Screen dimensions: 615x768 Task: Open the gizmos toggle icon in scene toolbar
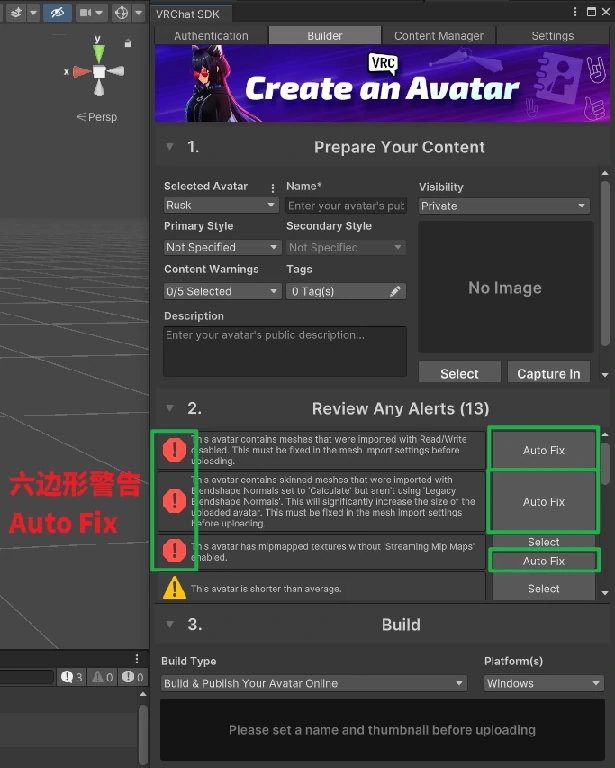pos(121,13)
